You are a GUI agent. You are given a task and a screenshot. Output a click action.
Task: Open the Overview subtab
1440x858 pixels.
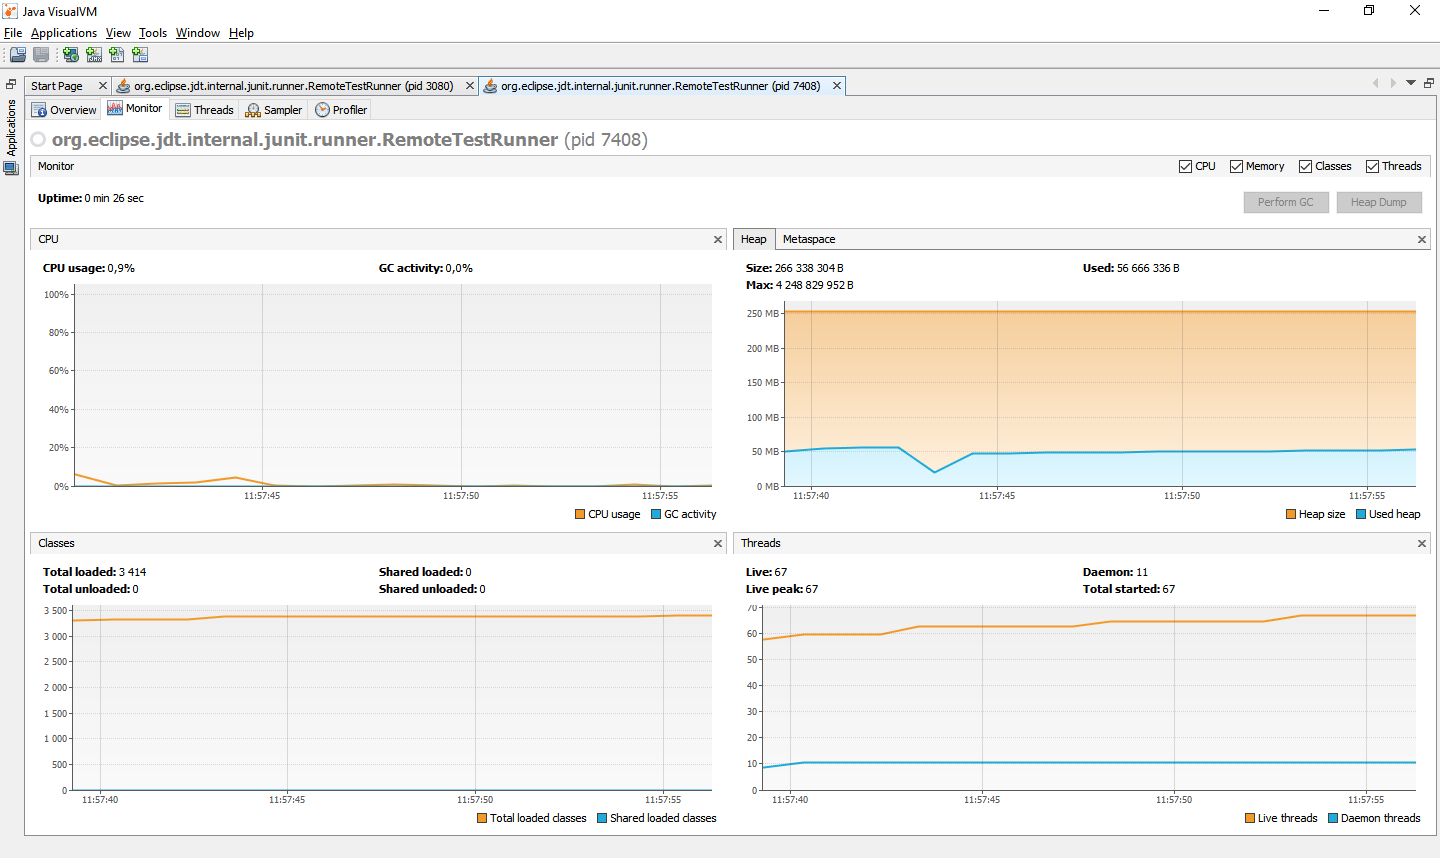coord(64,110)
